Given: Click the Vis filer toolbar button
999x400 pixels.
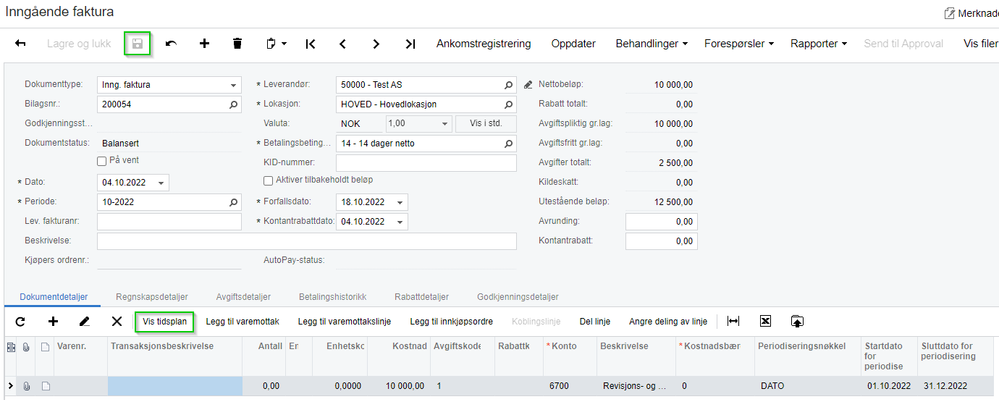Looking at the screenshot, I should click(981, 43).
